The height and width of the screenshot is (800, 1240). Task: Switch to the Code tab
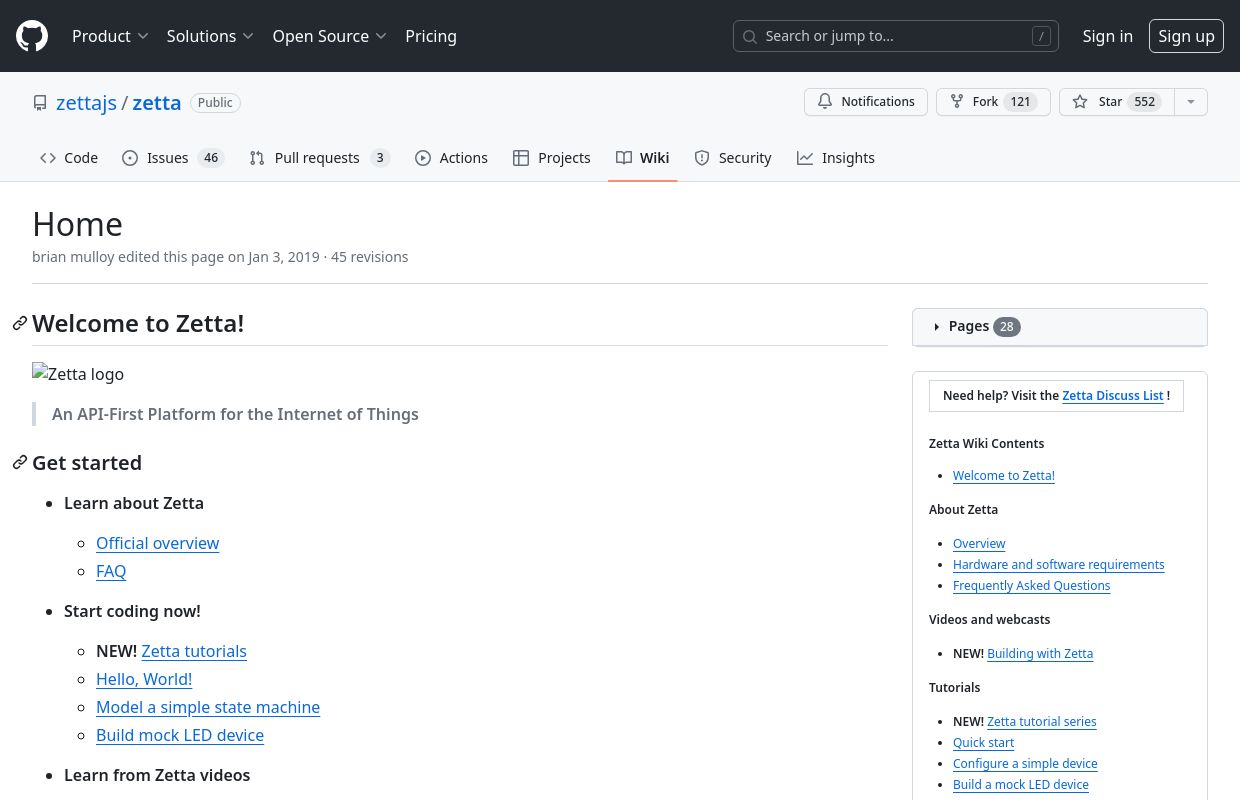point(69,158)
